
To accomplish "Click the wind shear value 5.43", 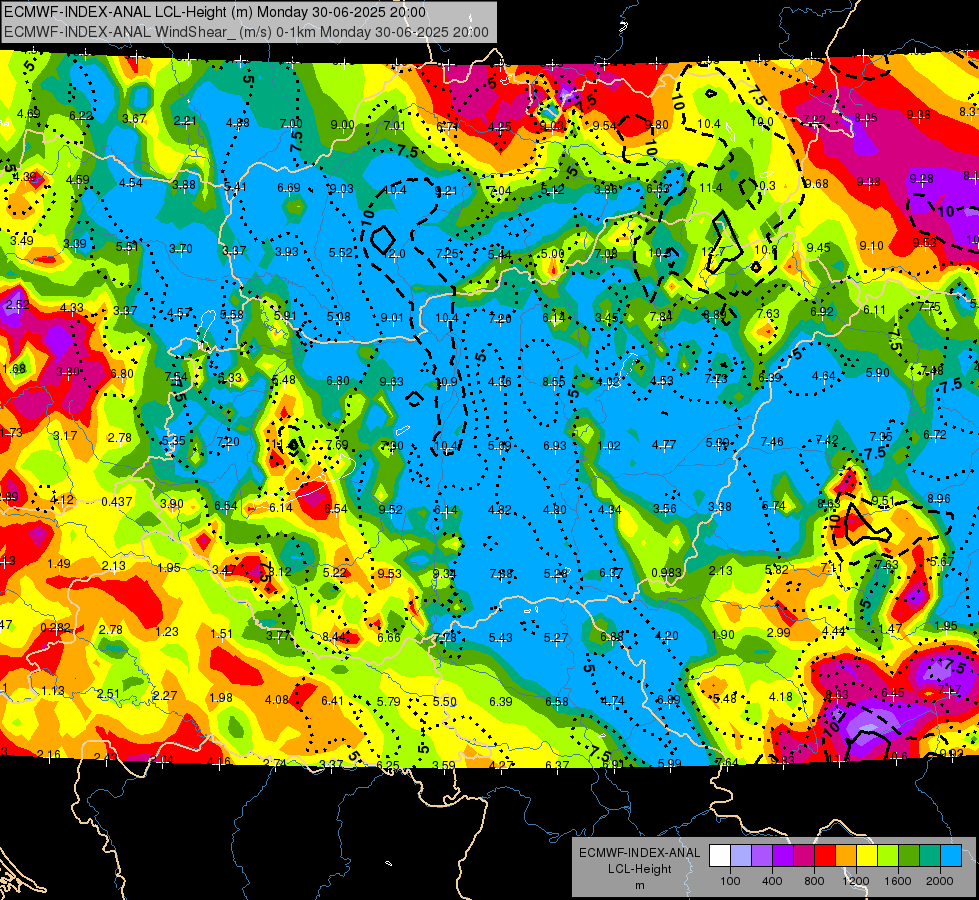I will click(501, 637).
